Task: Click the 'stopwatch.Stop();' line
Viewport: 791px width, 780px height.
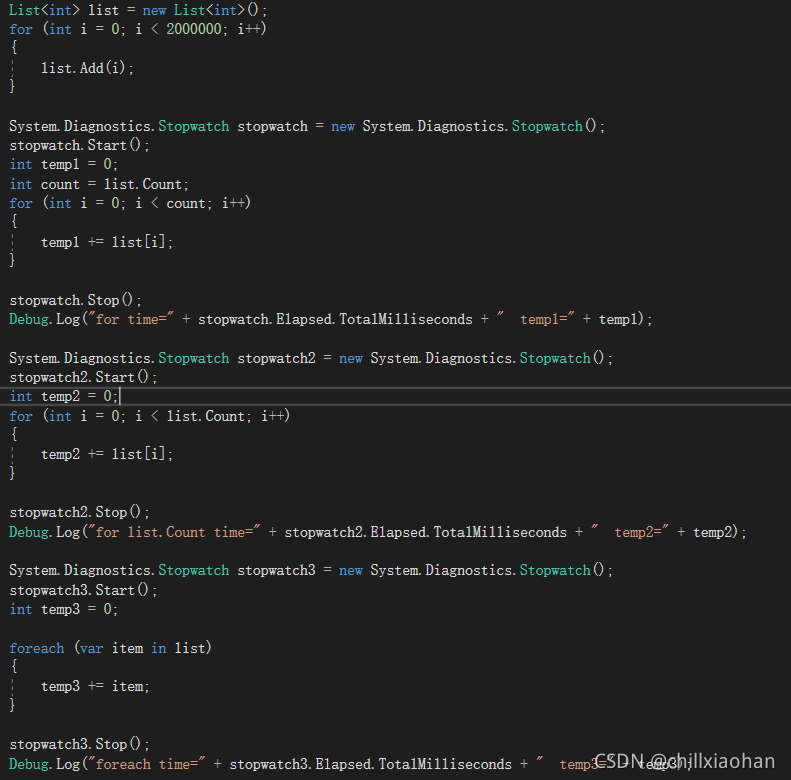Action: (x=75, y=300)
